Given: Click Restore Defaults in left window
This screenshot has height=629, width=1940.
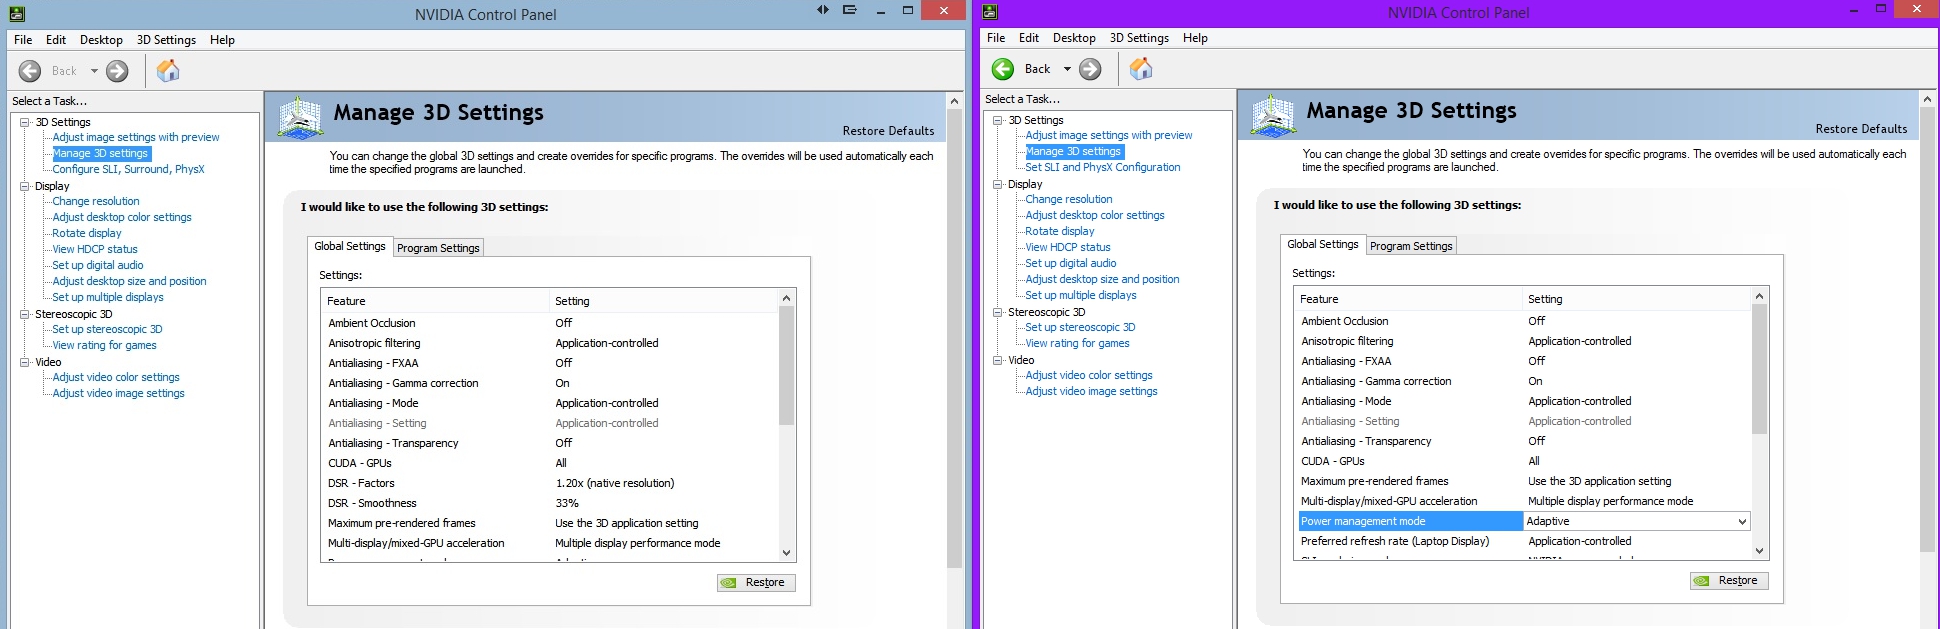Looking at the screenshot, I should [x=888, y=131].
